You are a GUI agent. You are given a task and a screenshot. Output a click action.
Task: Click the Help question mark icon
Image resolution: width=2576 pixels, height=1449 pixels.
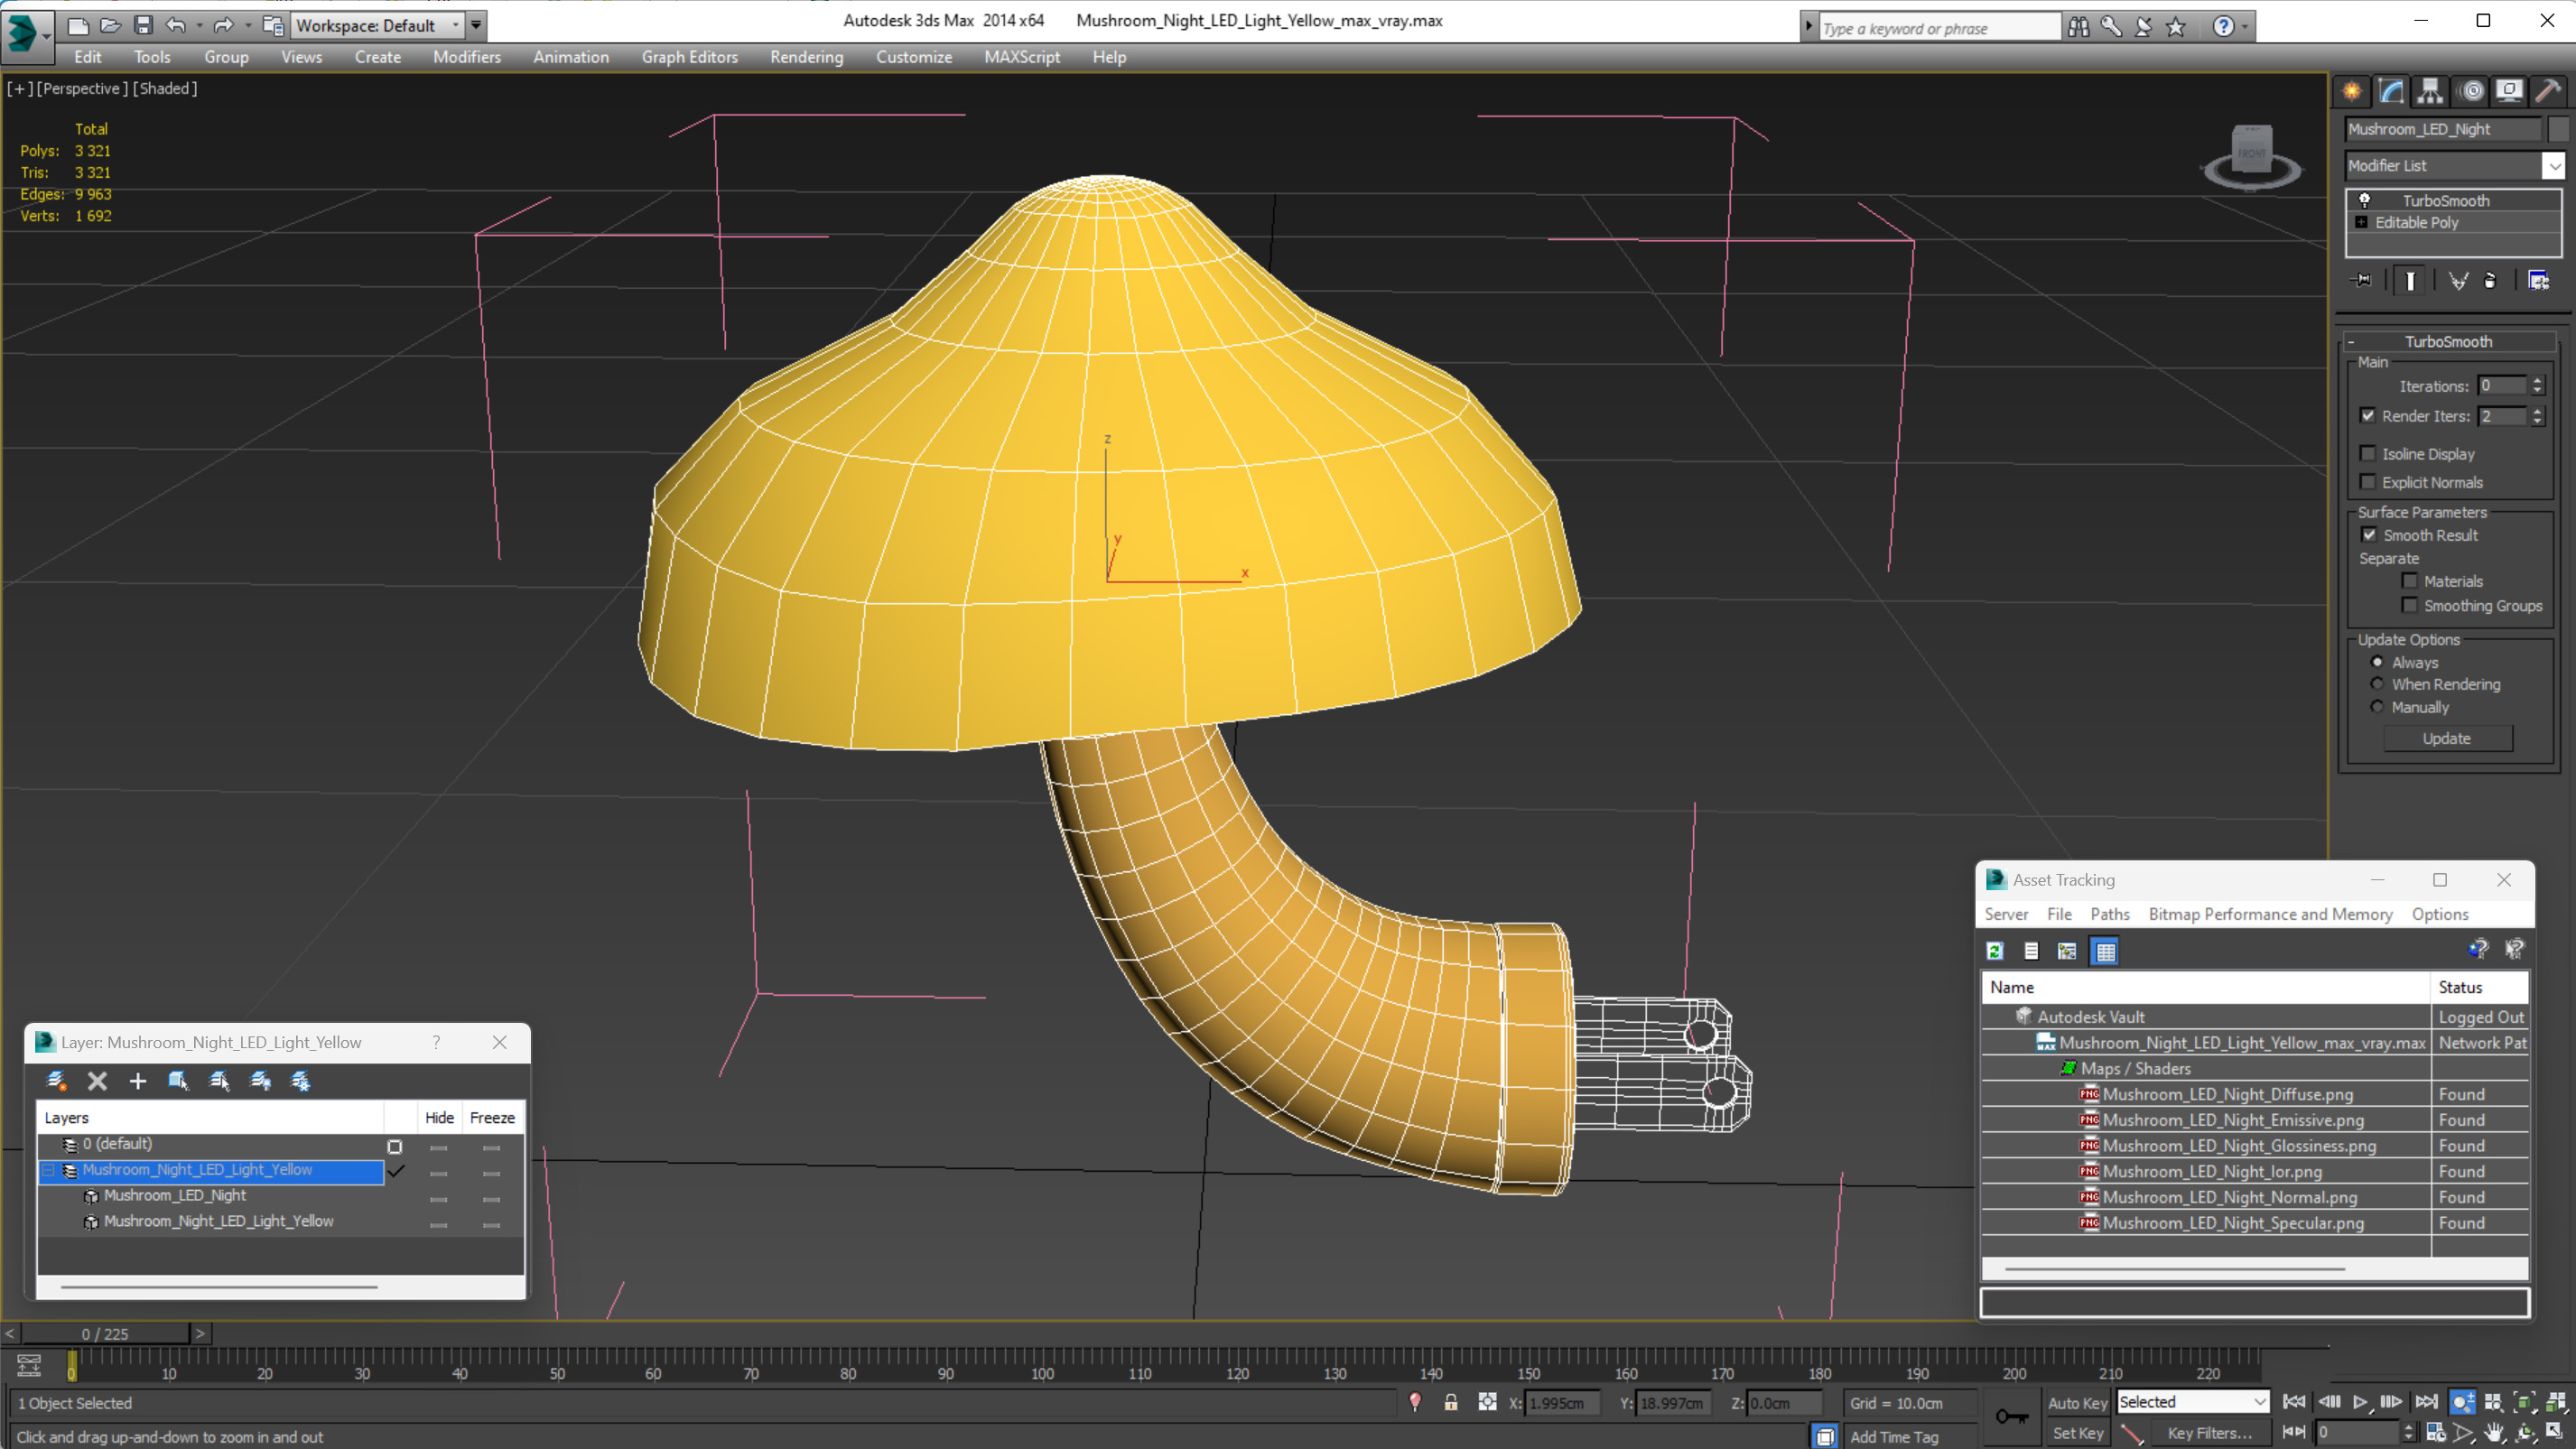[x=2222, y=27]
